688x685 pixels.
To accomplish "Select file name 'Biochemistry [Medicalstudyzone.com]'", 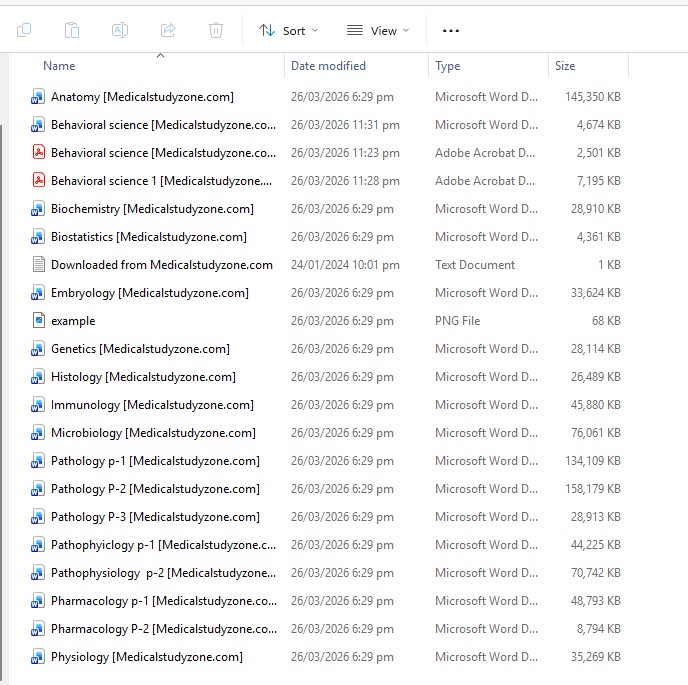I will click(x=152, y=209).
